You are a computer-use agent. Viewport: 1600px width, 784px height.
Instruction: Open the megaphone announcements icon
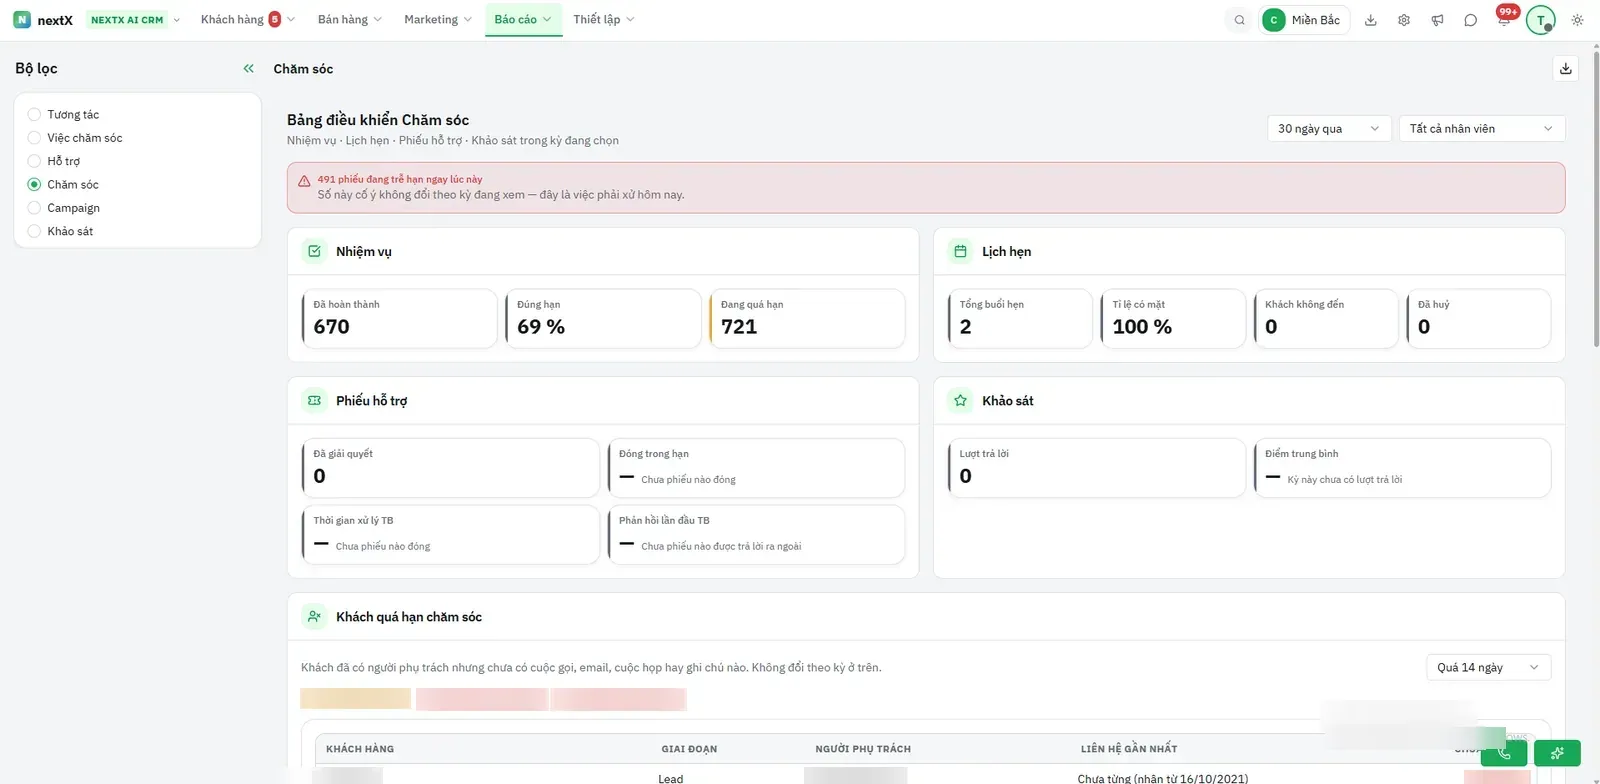click(x=1437, y=20)
